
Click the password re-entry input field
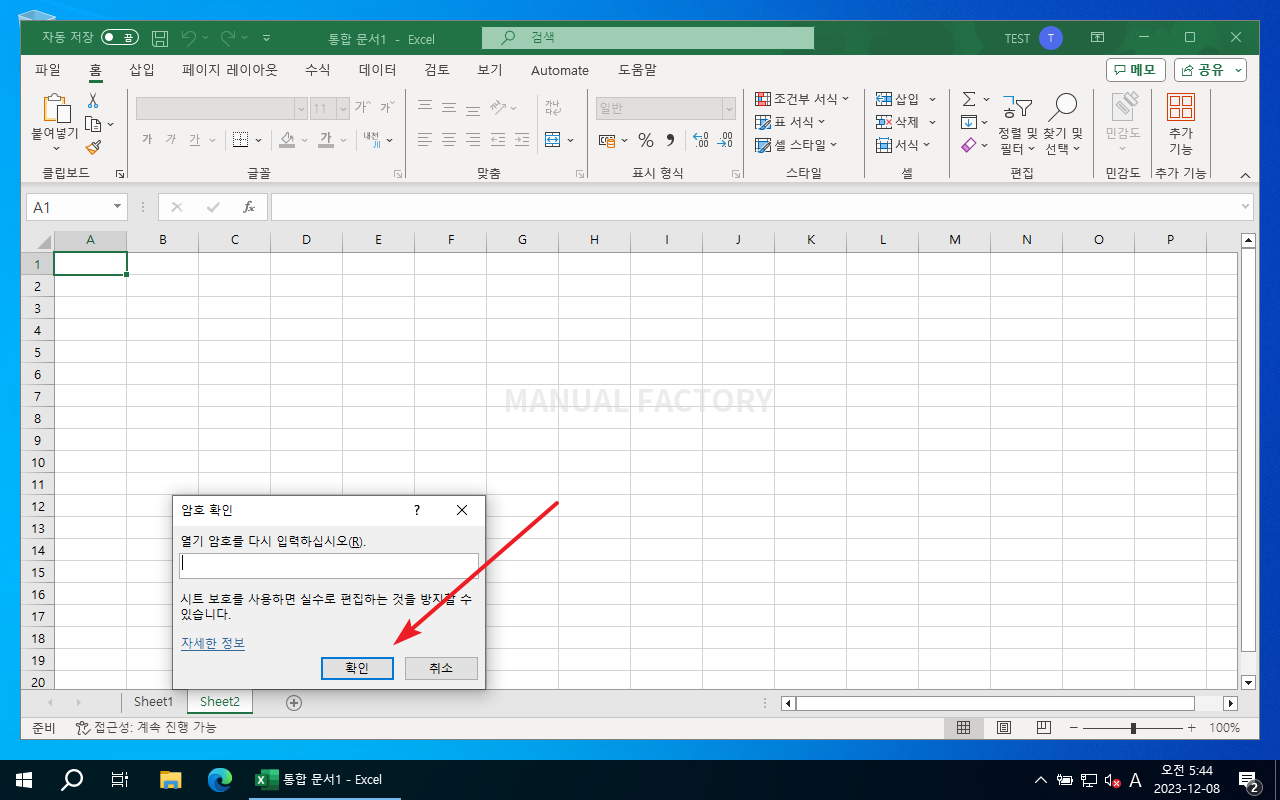328,566
